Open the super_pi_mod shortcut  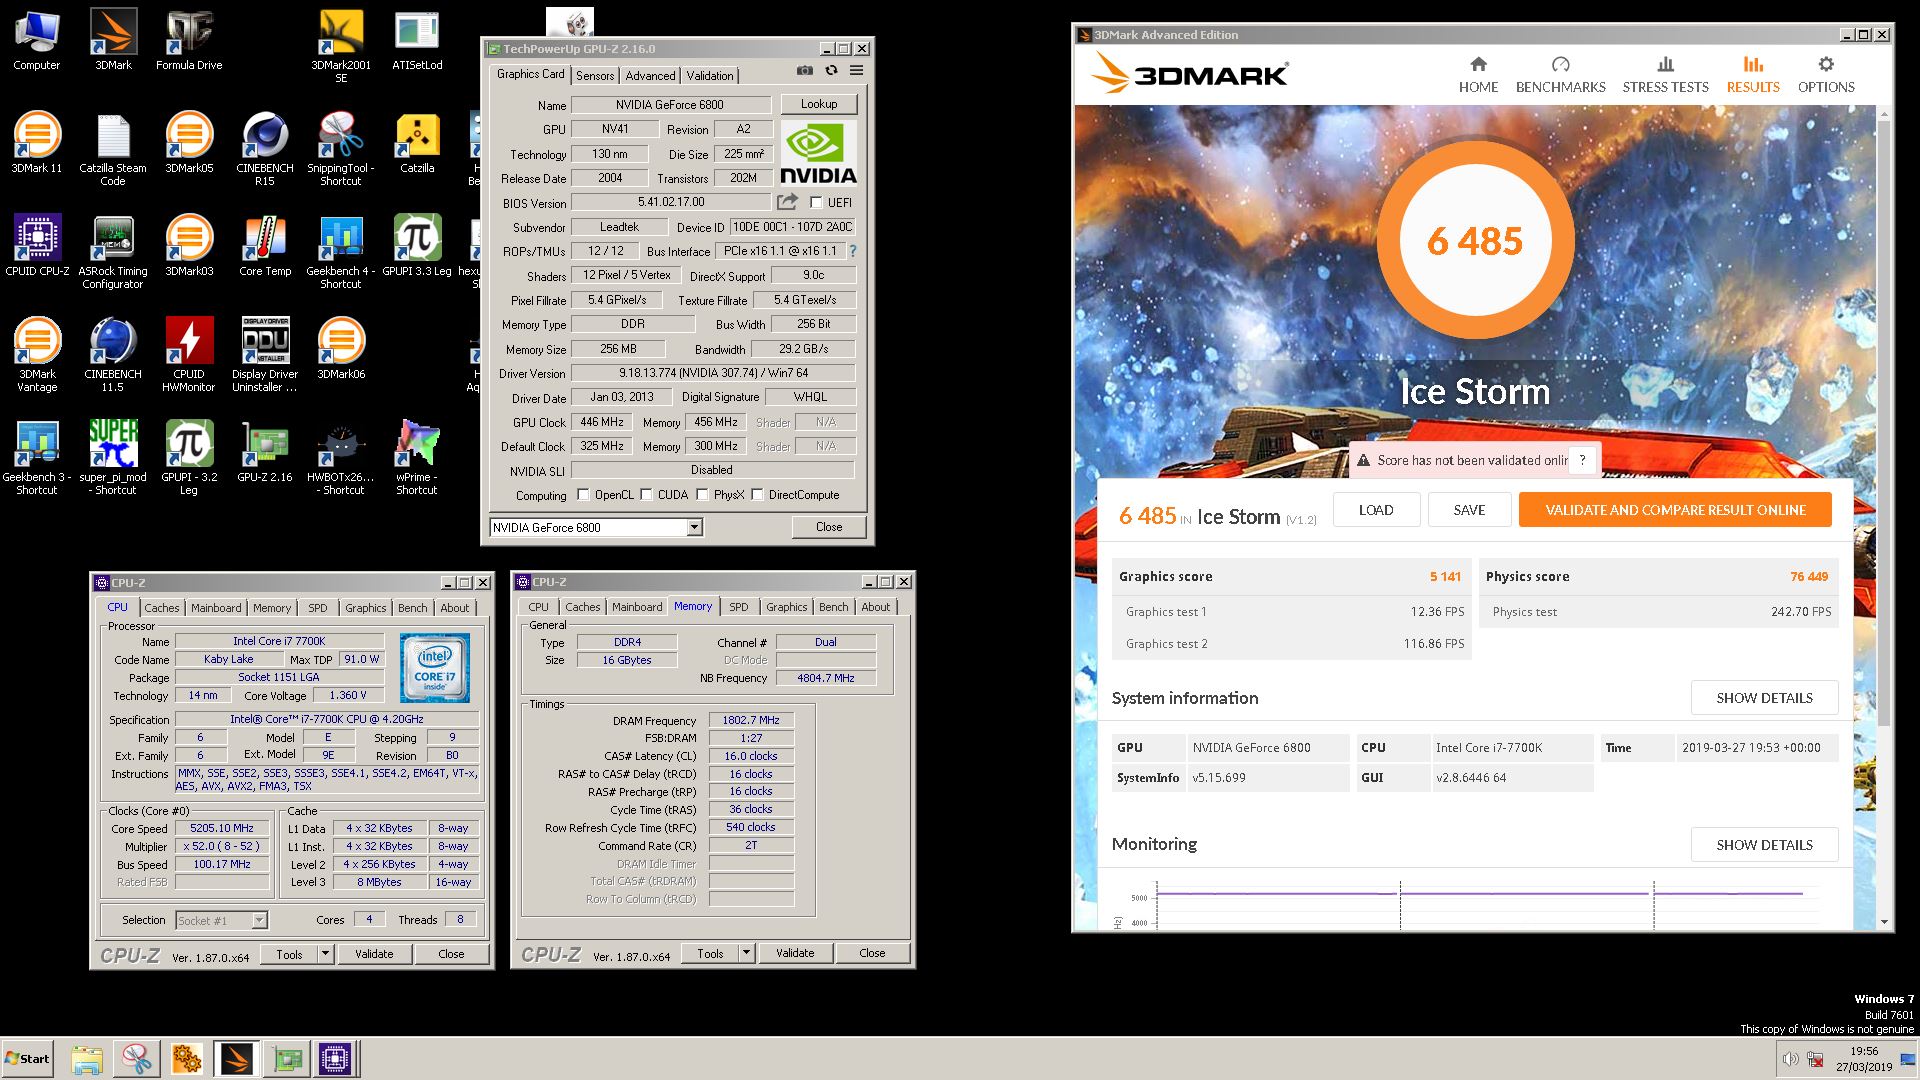pyautogui.click(x=113, y=458)
